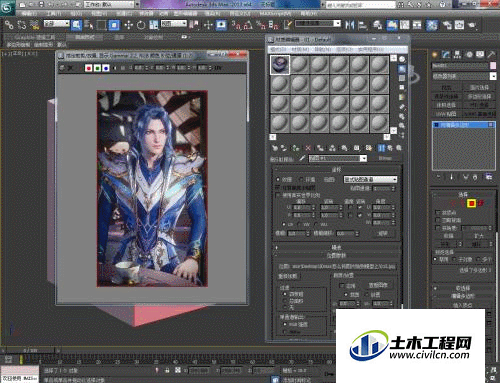Click the Render Production teapot icon
The height and width of the screenshot is (383, 500).
(x=472, y=25)
